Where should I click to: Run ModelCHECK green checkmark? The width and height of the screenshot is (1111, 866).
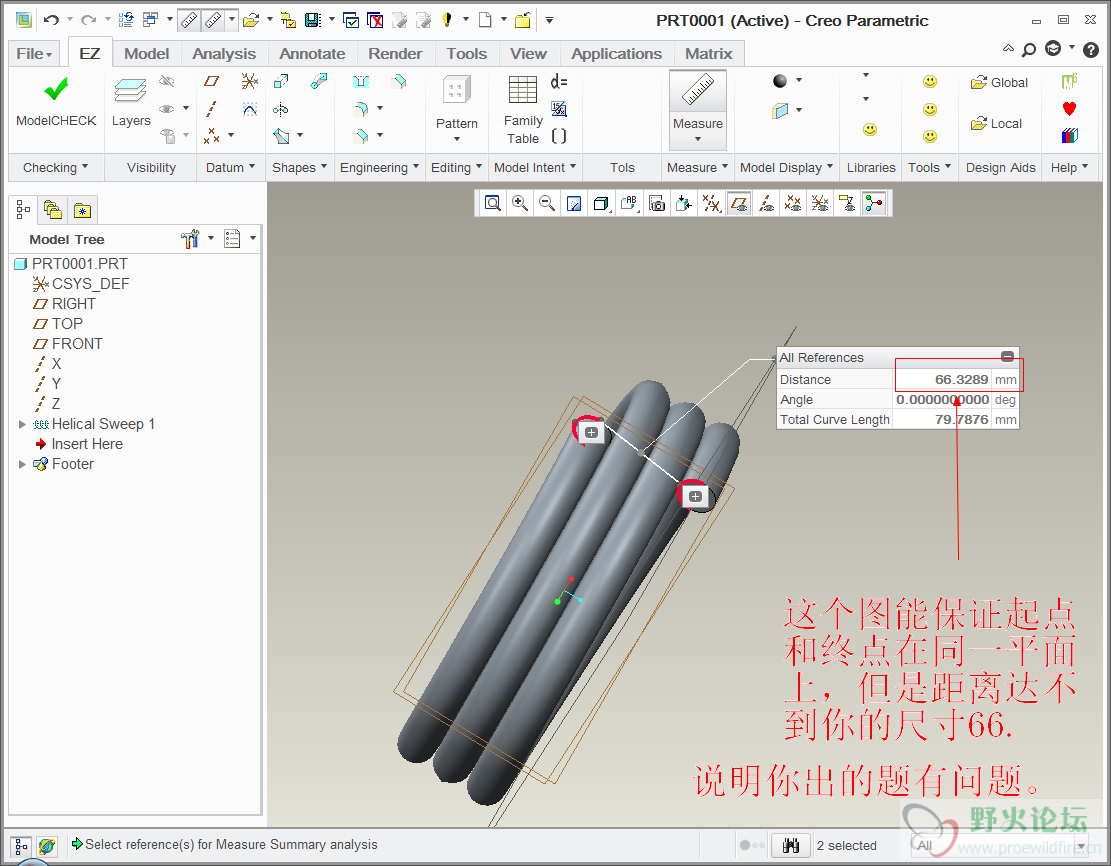[56, 89]
